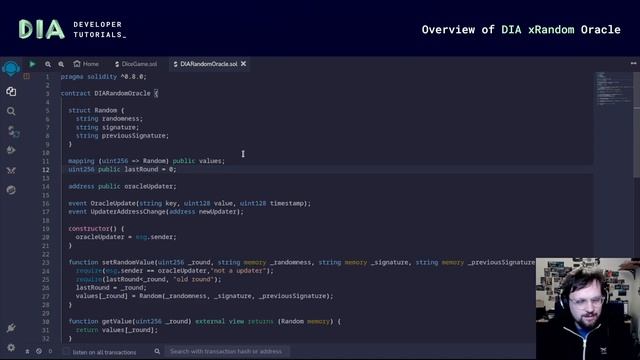Click the 'not a updater' require line
Viewport: 640px width, 360px height.
pyautogui.click(x=175, y=271)
